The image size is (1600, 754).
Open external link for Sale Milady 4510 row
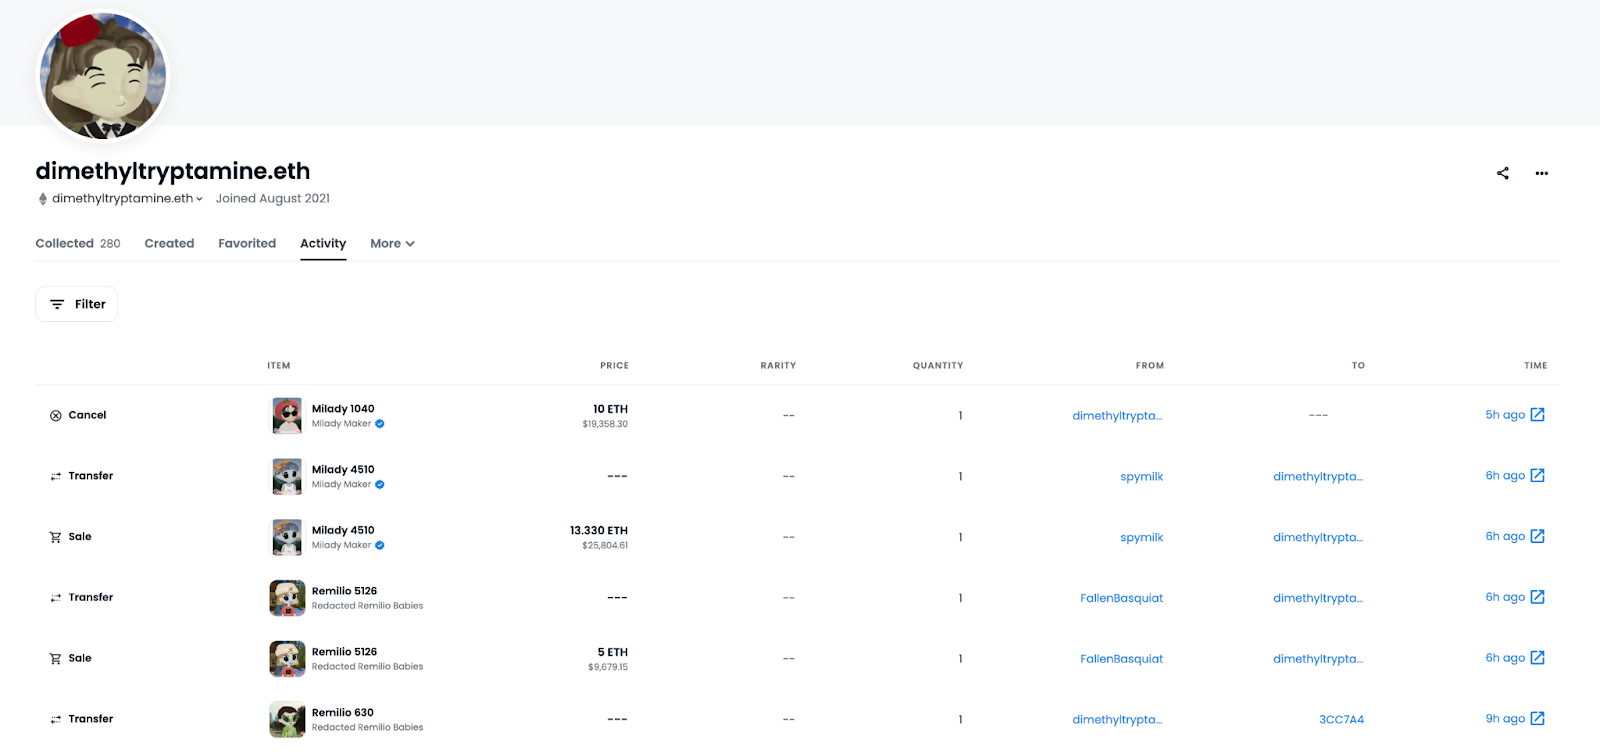[x=1538, y=537]
